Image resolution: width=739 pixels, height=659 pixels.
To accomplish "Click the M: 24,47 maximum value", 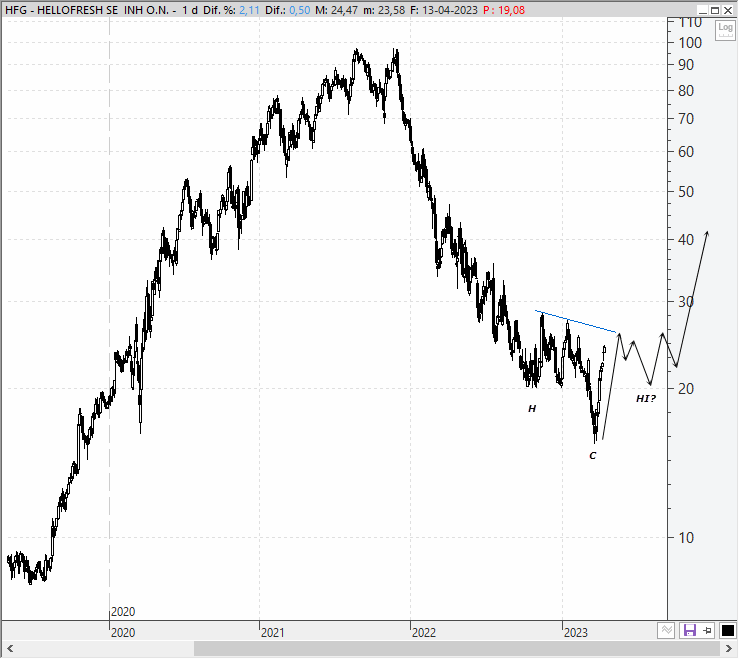I will point(337,10).
